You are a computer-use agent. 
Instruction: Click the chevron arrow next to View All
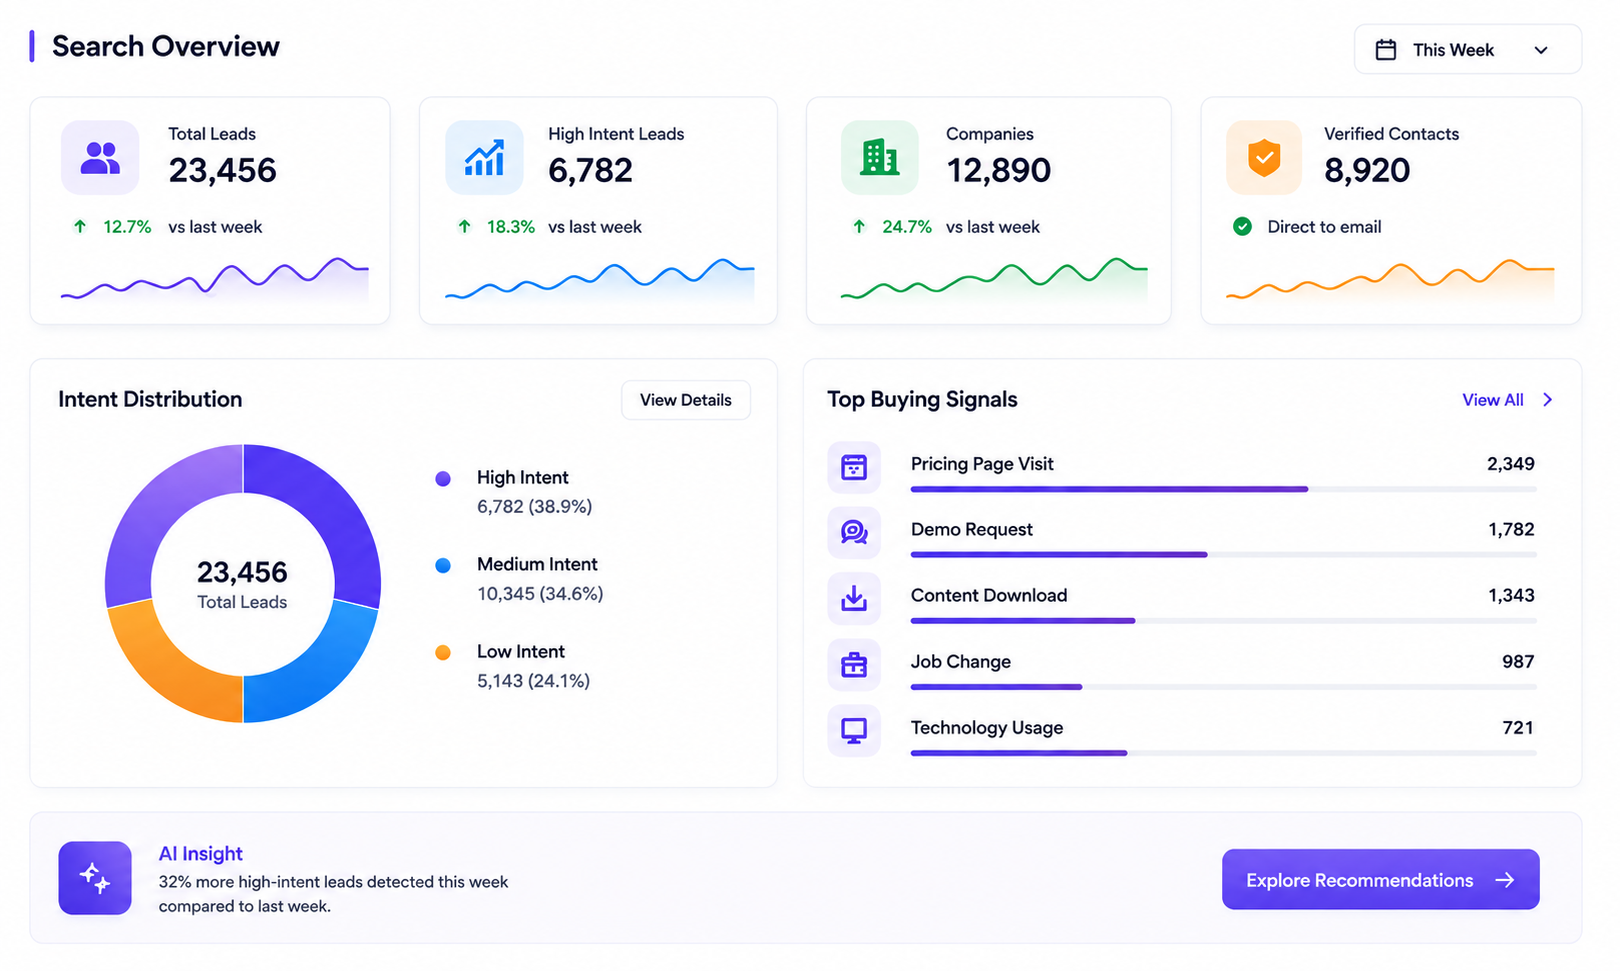click(1548, 400)
